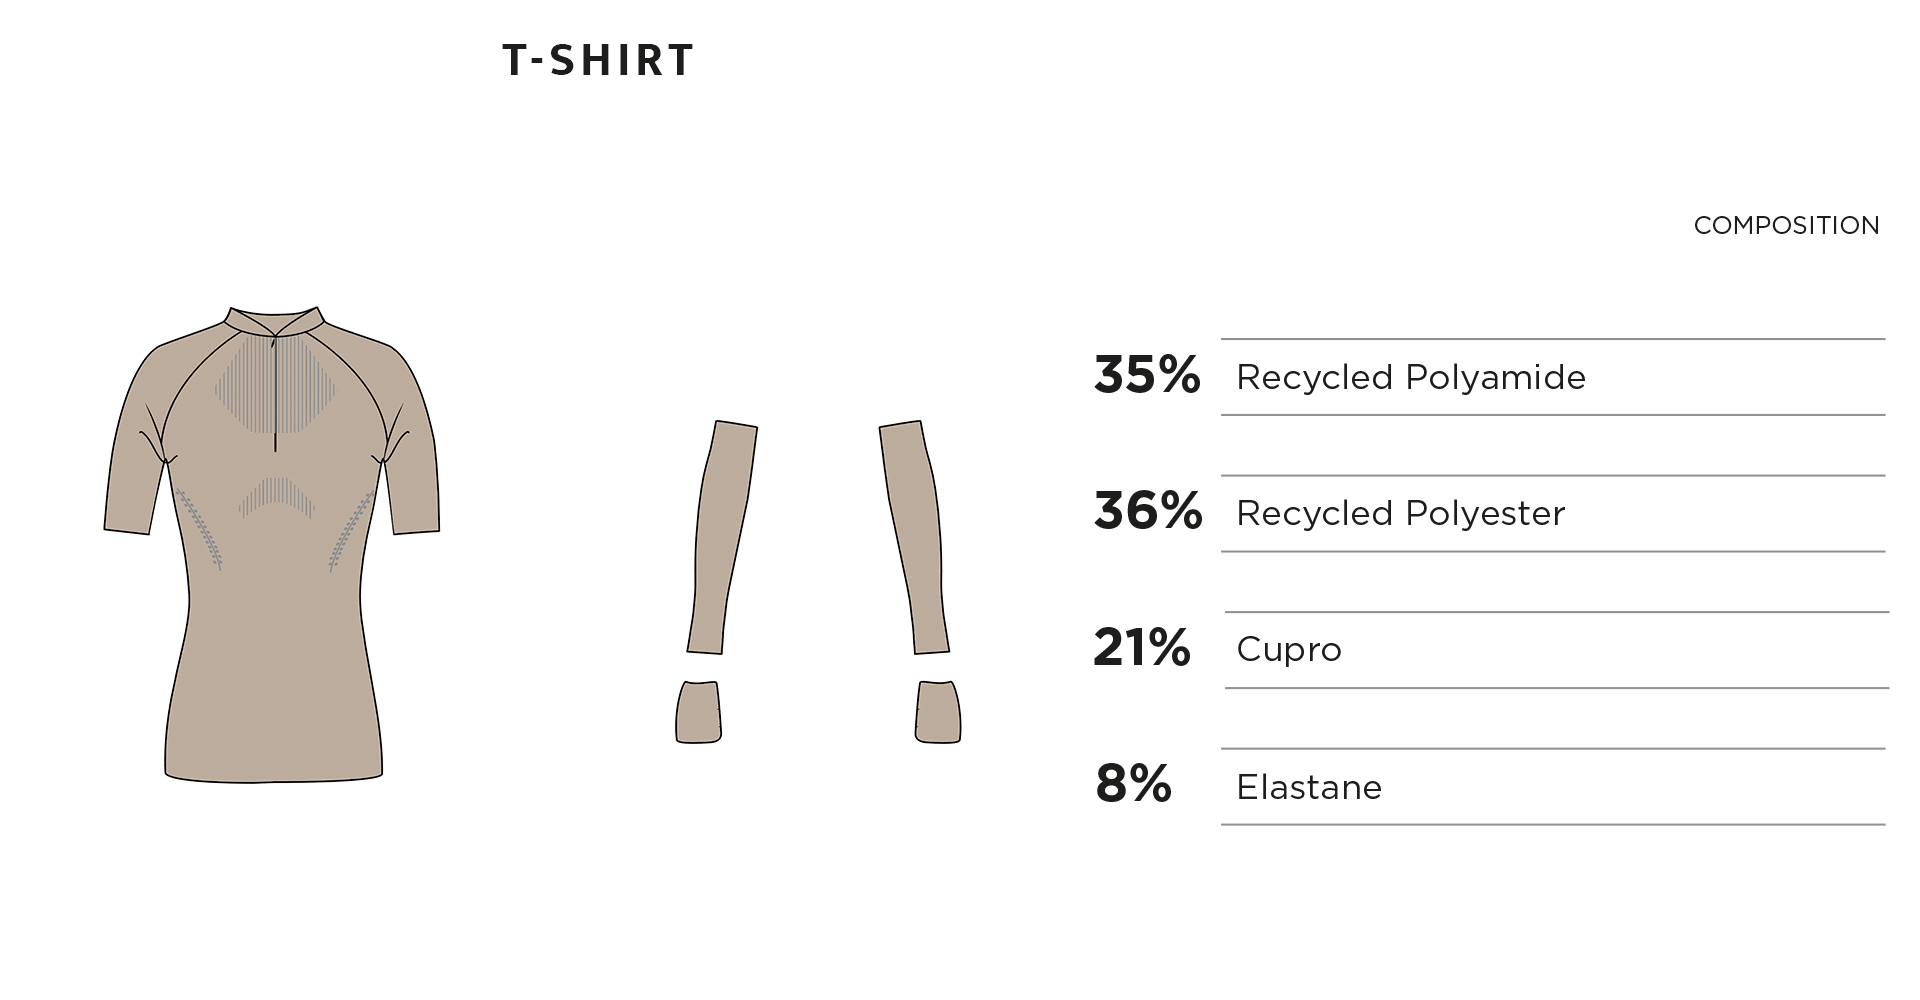Click the curved striped abdomen panel
This screenshot has width=1920, height=1000.
coord(277,496)
